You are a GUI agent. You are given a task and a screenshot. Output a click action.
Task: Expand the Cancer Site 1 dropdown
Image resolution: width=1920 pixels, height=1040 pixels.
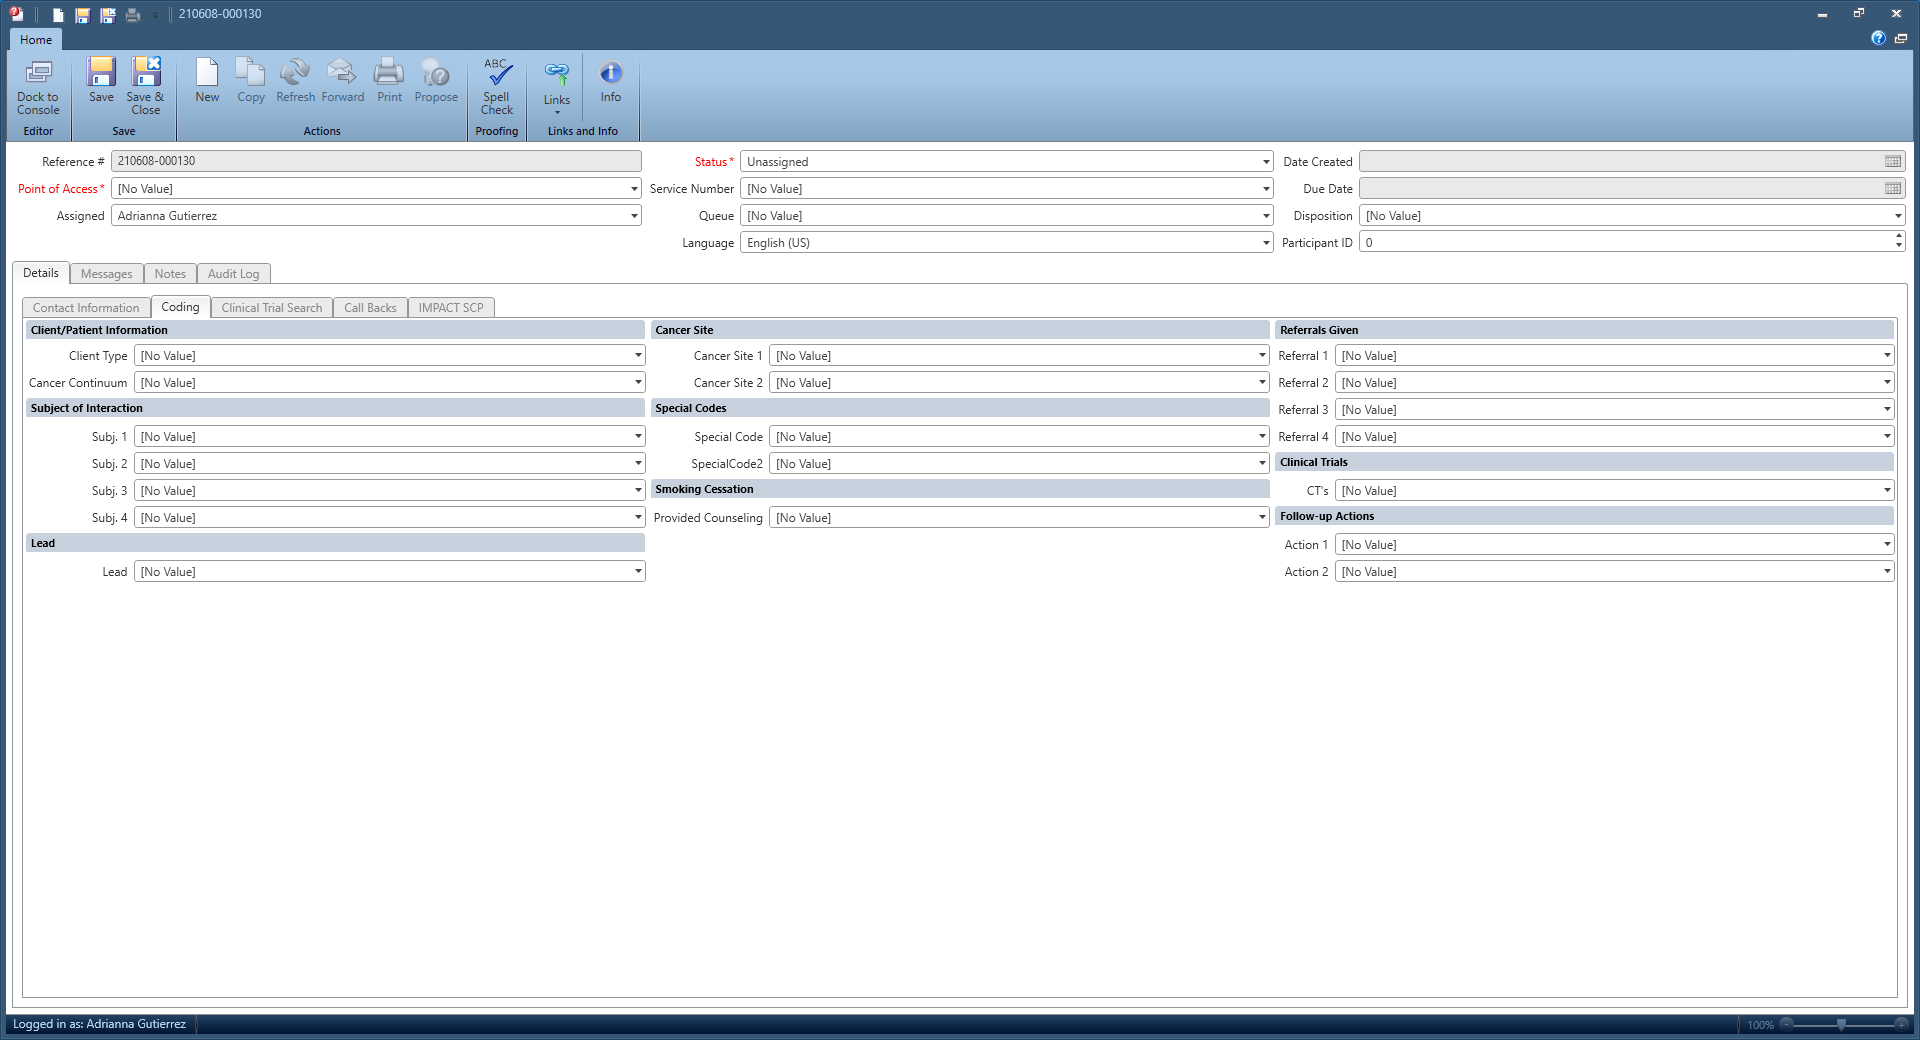(1261, 356)
